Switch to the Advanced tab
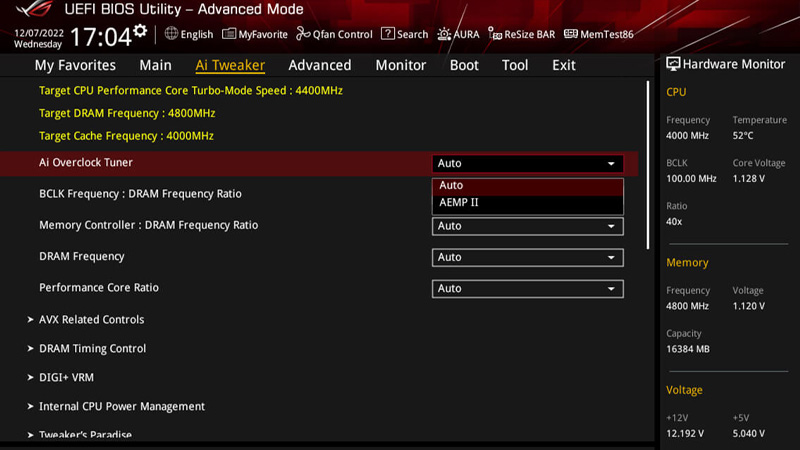The image size is (800, 450). (319, 65)
